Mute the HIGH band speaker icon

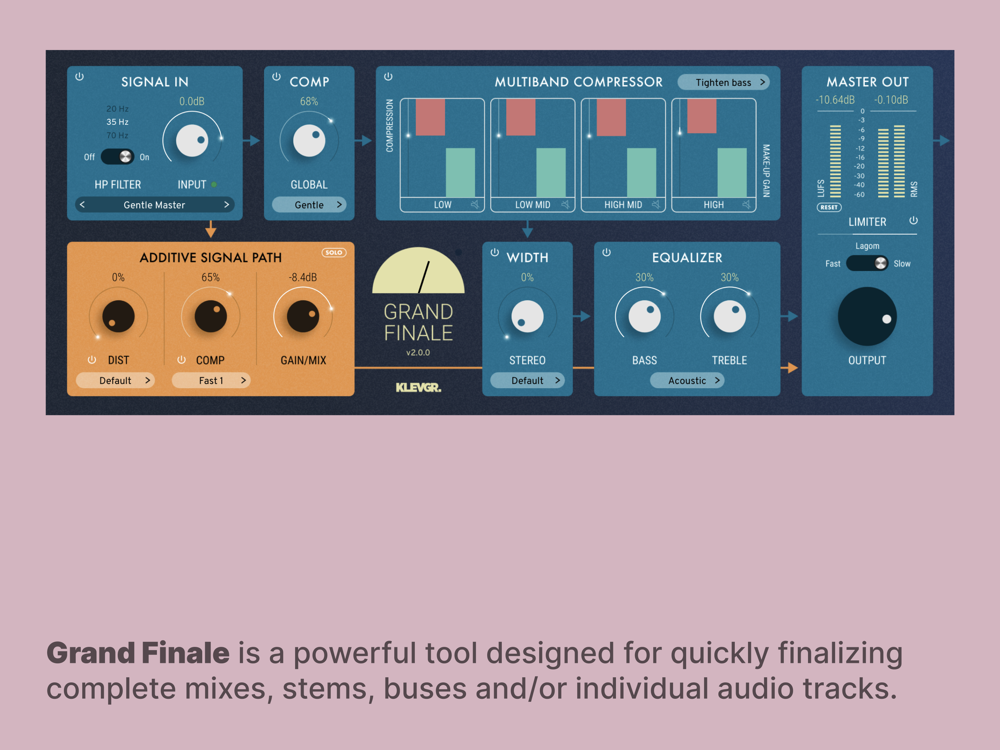[x=746, y=205]
